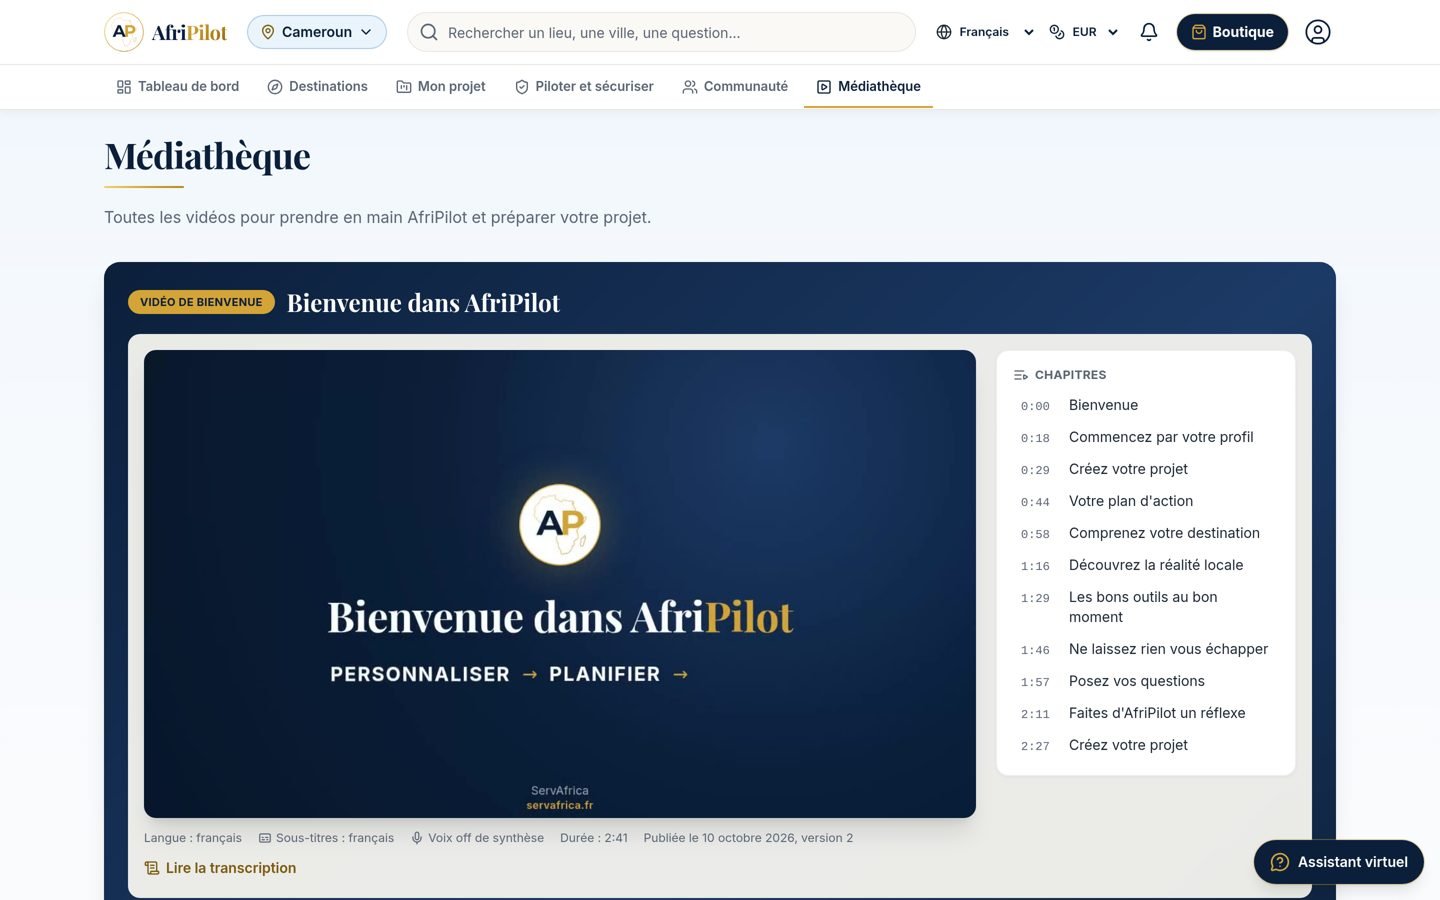Open Lire la transcription link

click(220, 868)
